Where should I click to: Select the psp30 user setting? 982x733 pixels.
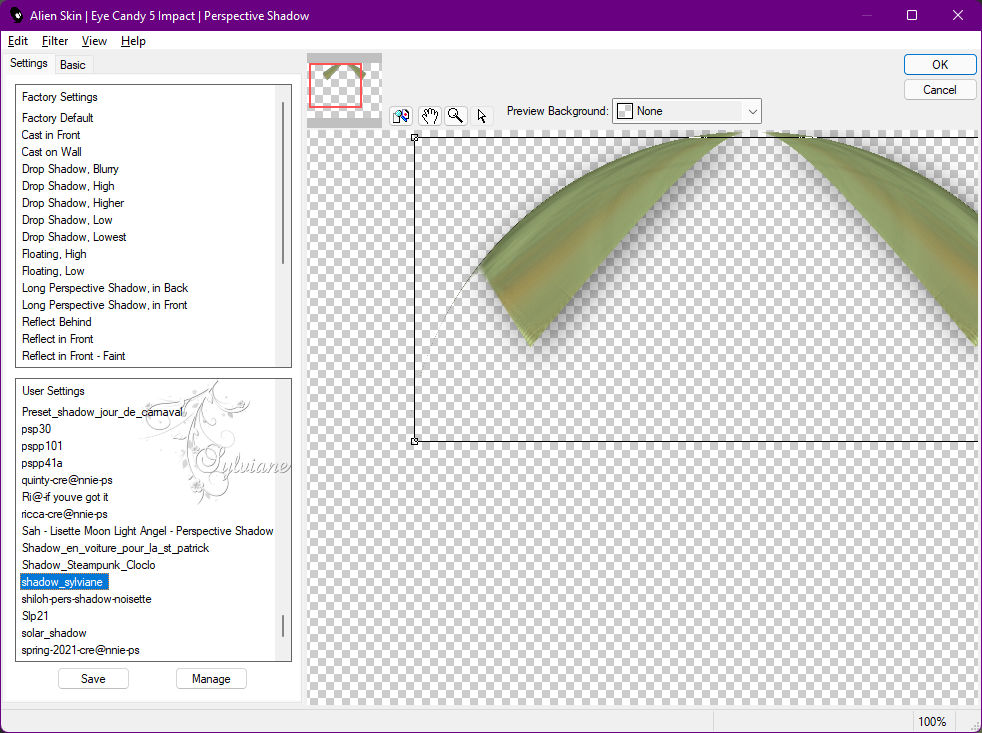click(x=36, y=429)
